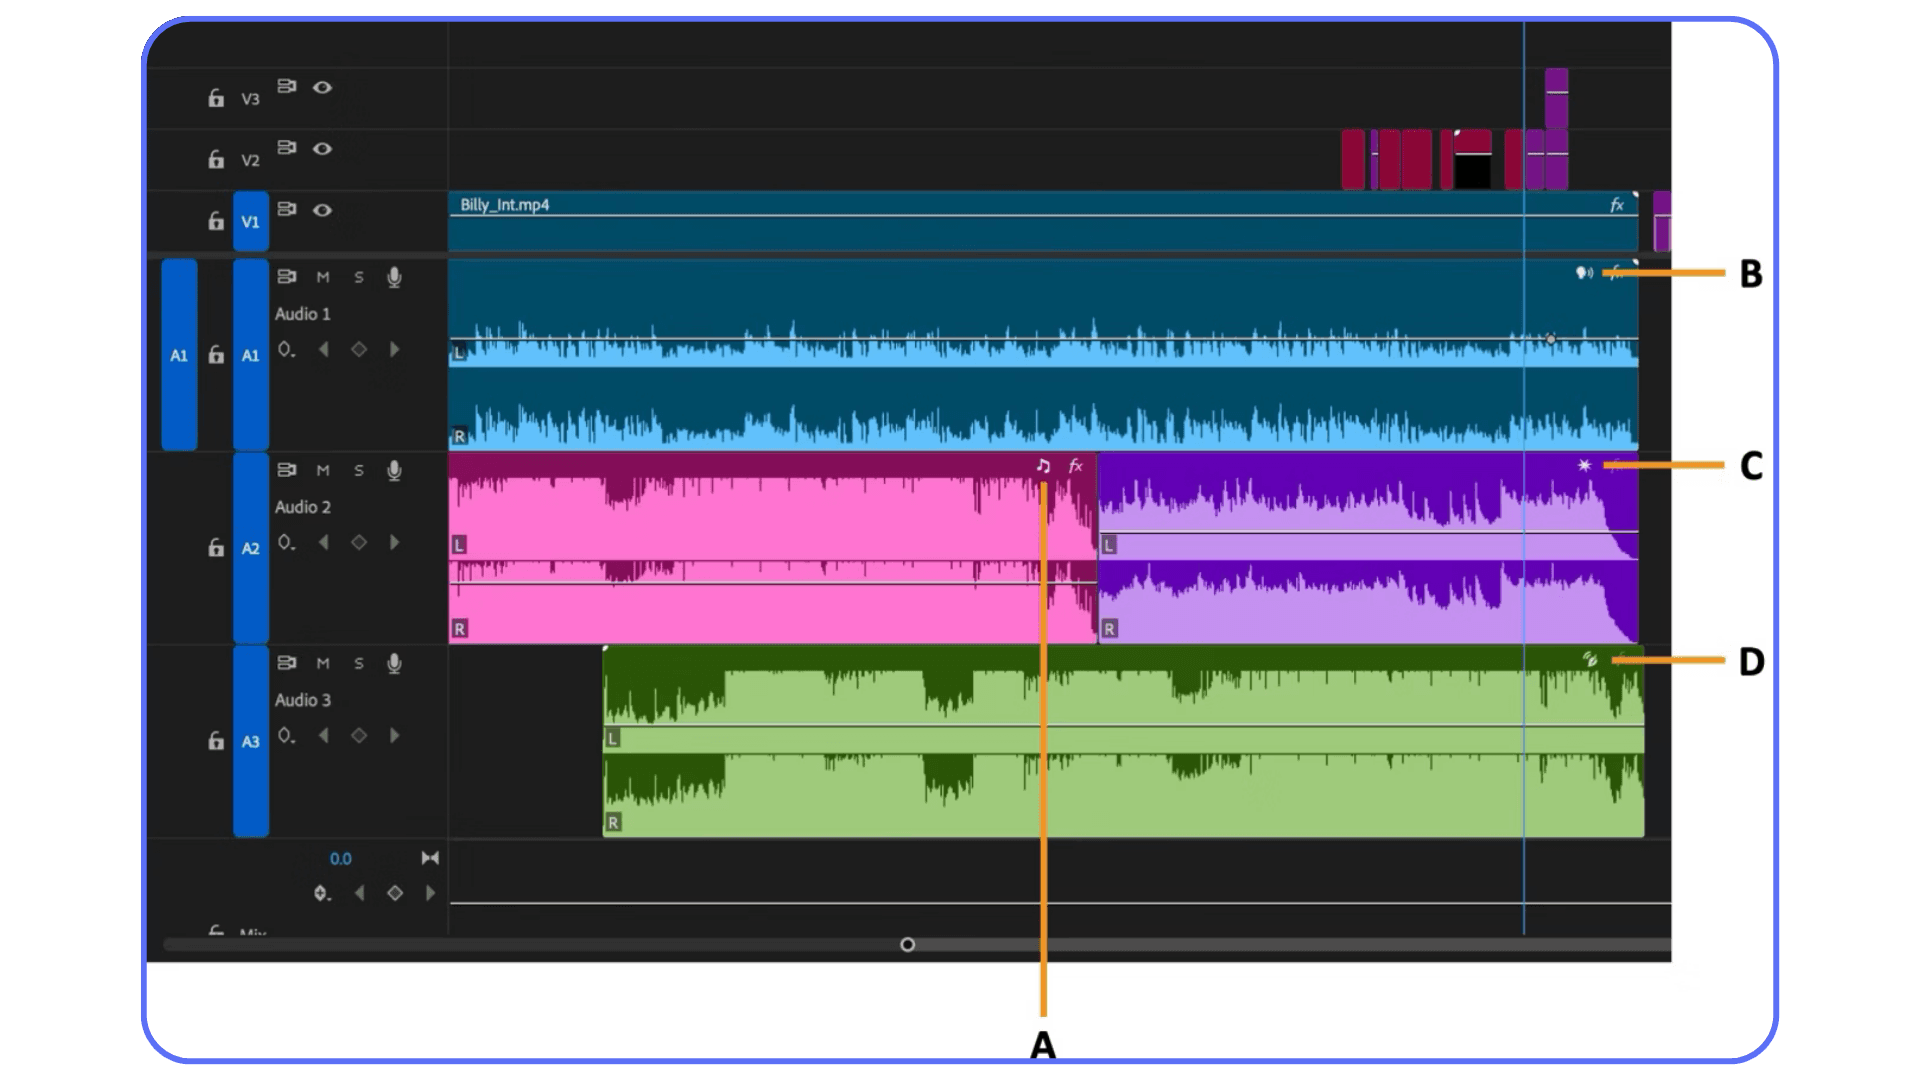Click Go to Previous Keyframe arrow on Audio 1
Screen dimensions: 1920x1080
point(325,348)
